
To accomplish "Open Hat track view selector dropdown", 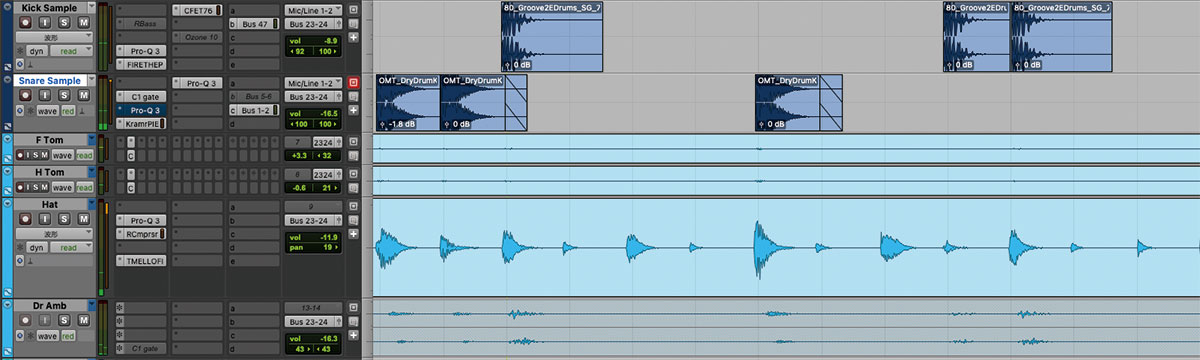I will (x=54, y=233).
